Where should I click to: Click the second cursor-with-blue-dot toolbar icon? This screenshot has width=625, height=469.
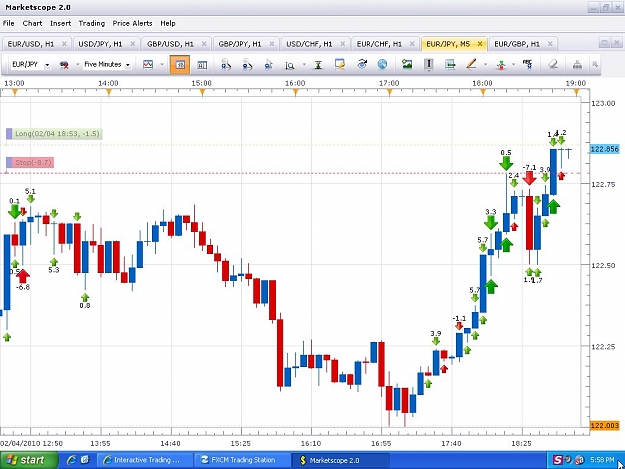[x=247, y=65]
